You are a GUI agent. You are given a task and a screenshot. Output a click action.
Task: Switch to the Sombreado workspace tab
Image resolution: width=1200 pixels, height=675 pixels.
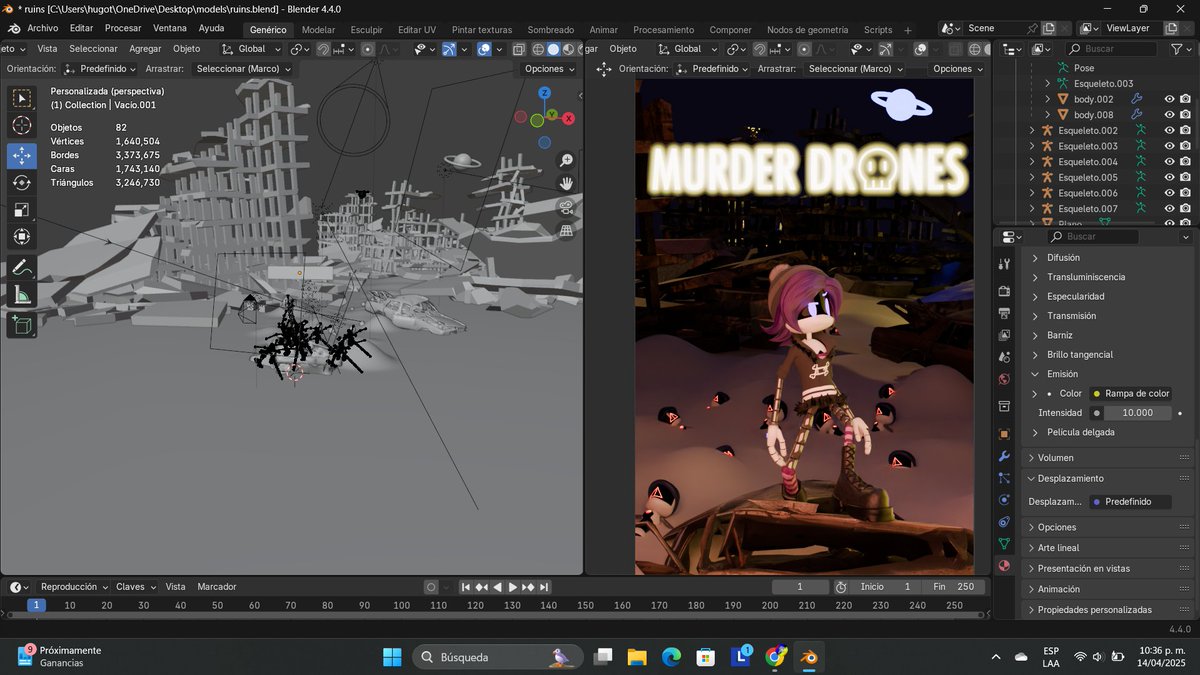[550, 30]
